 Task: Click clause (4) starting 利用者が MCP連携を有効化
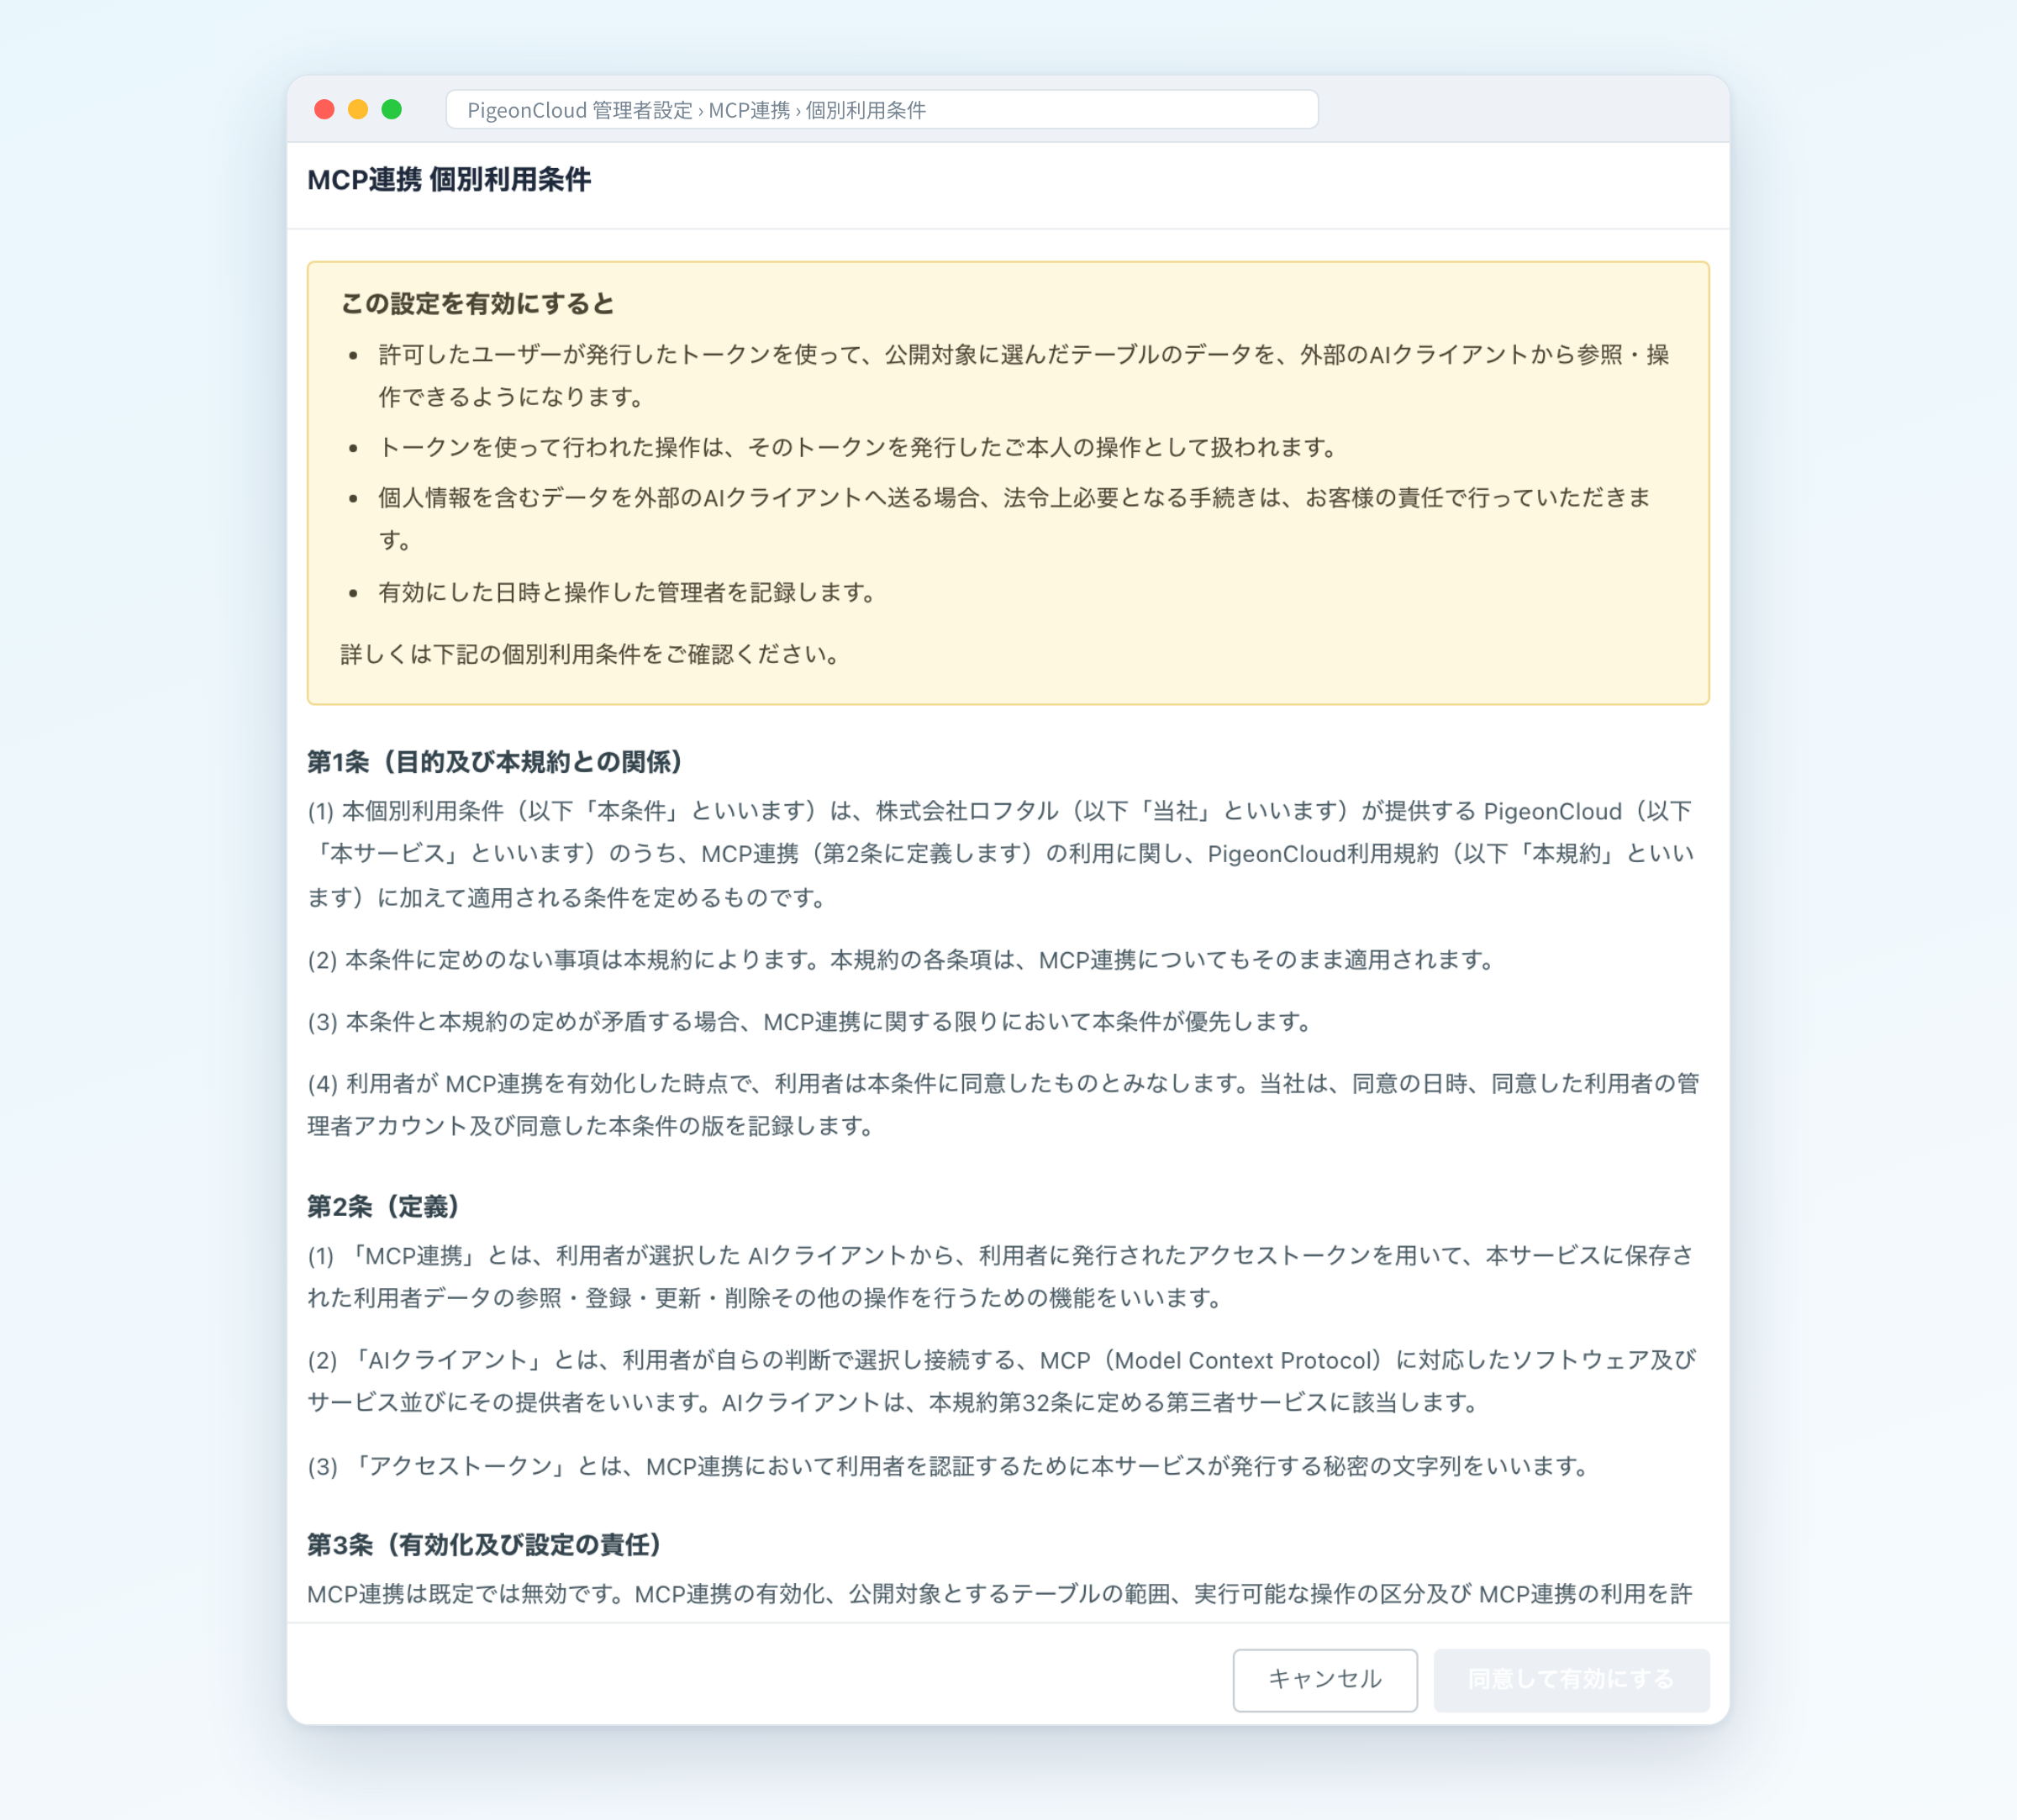1003,1105
